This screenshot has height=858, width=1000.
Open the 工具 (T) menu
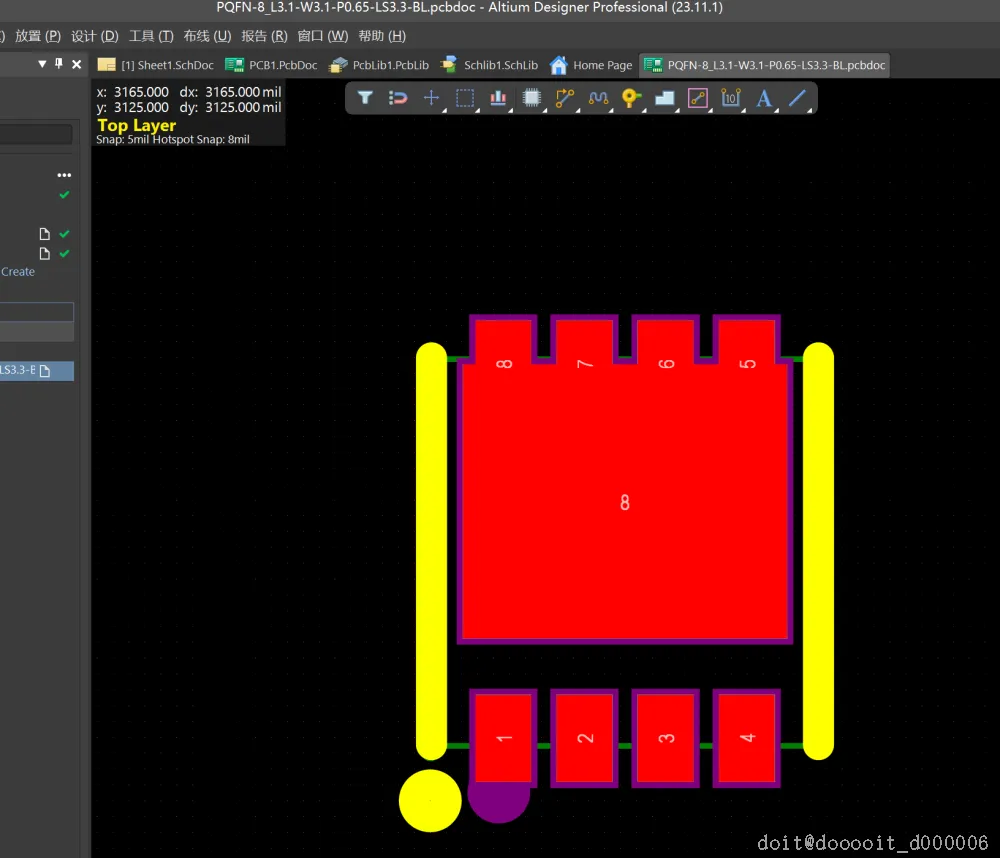coord(151,36)
